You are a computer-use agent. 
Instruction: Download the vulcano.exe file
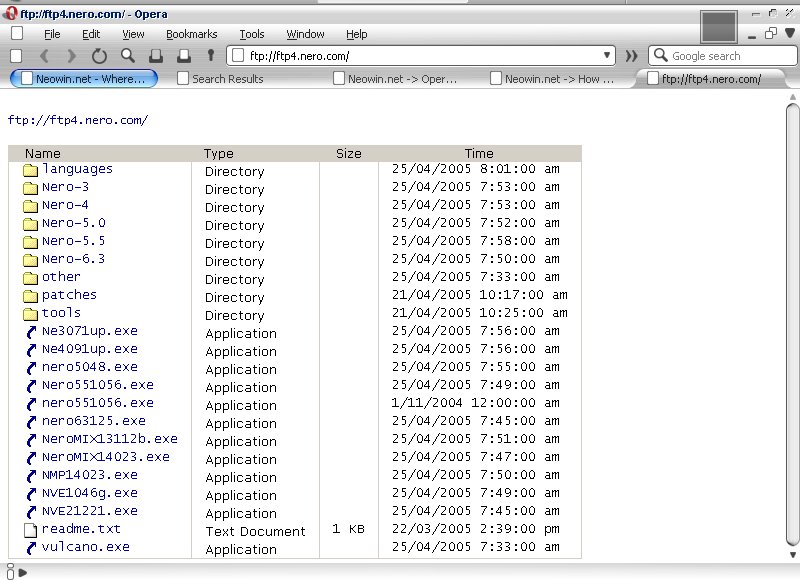(85, 547)
